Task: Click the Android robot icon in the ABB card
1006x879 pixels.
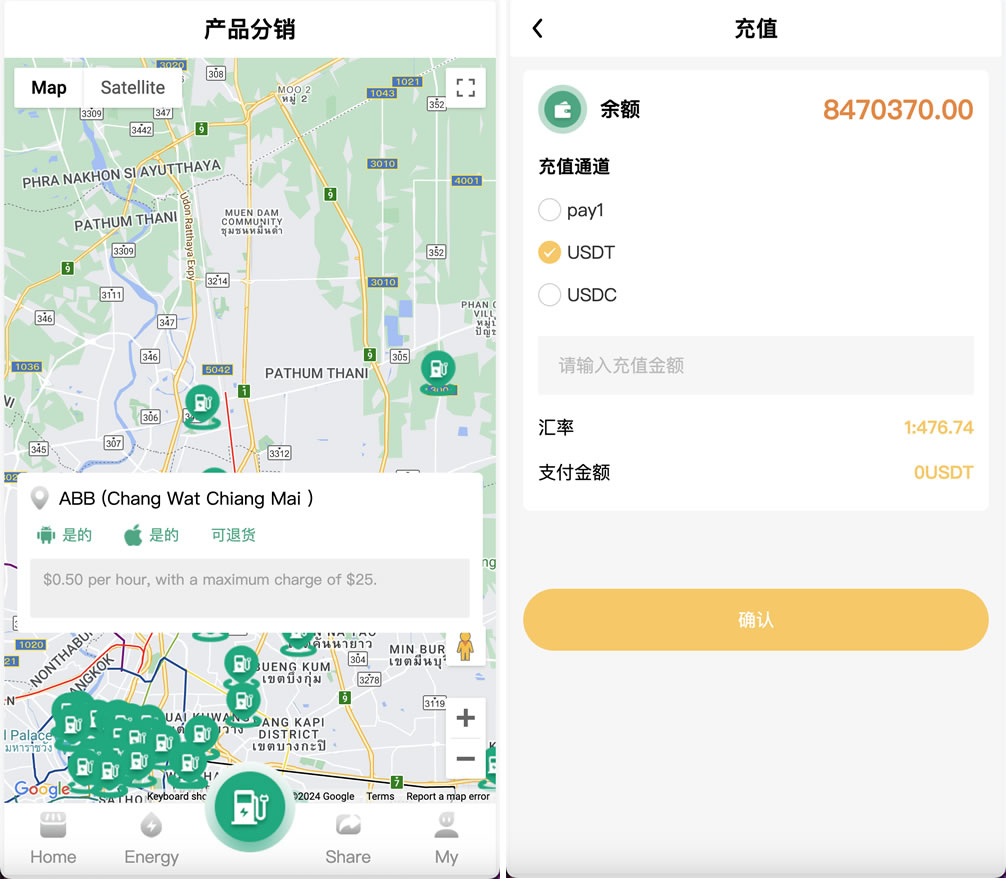Action: pos(45,534)
